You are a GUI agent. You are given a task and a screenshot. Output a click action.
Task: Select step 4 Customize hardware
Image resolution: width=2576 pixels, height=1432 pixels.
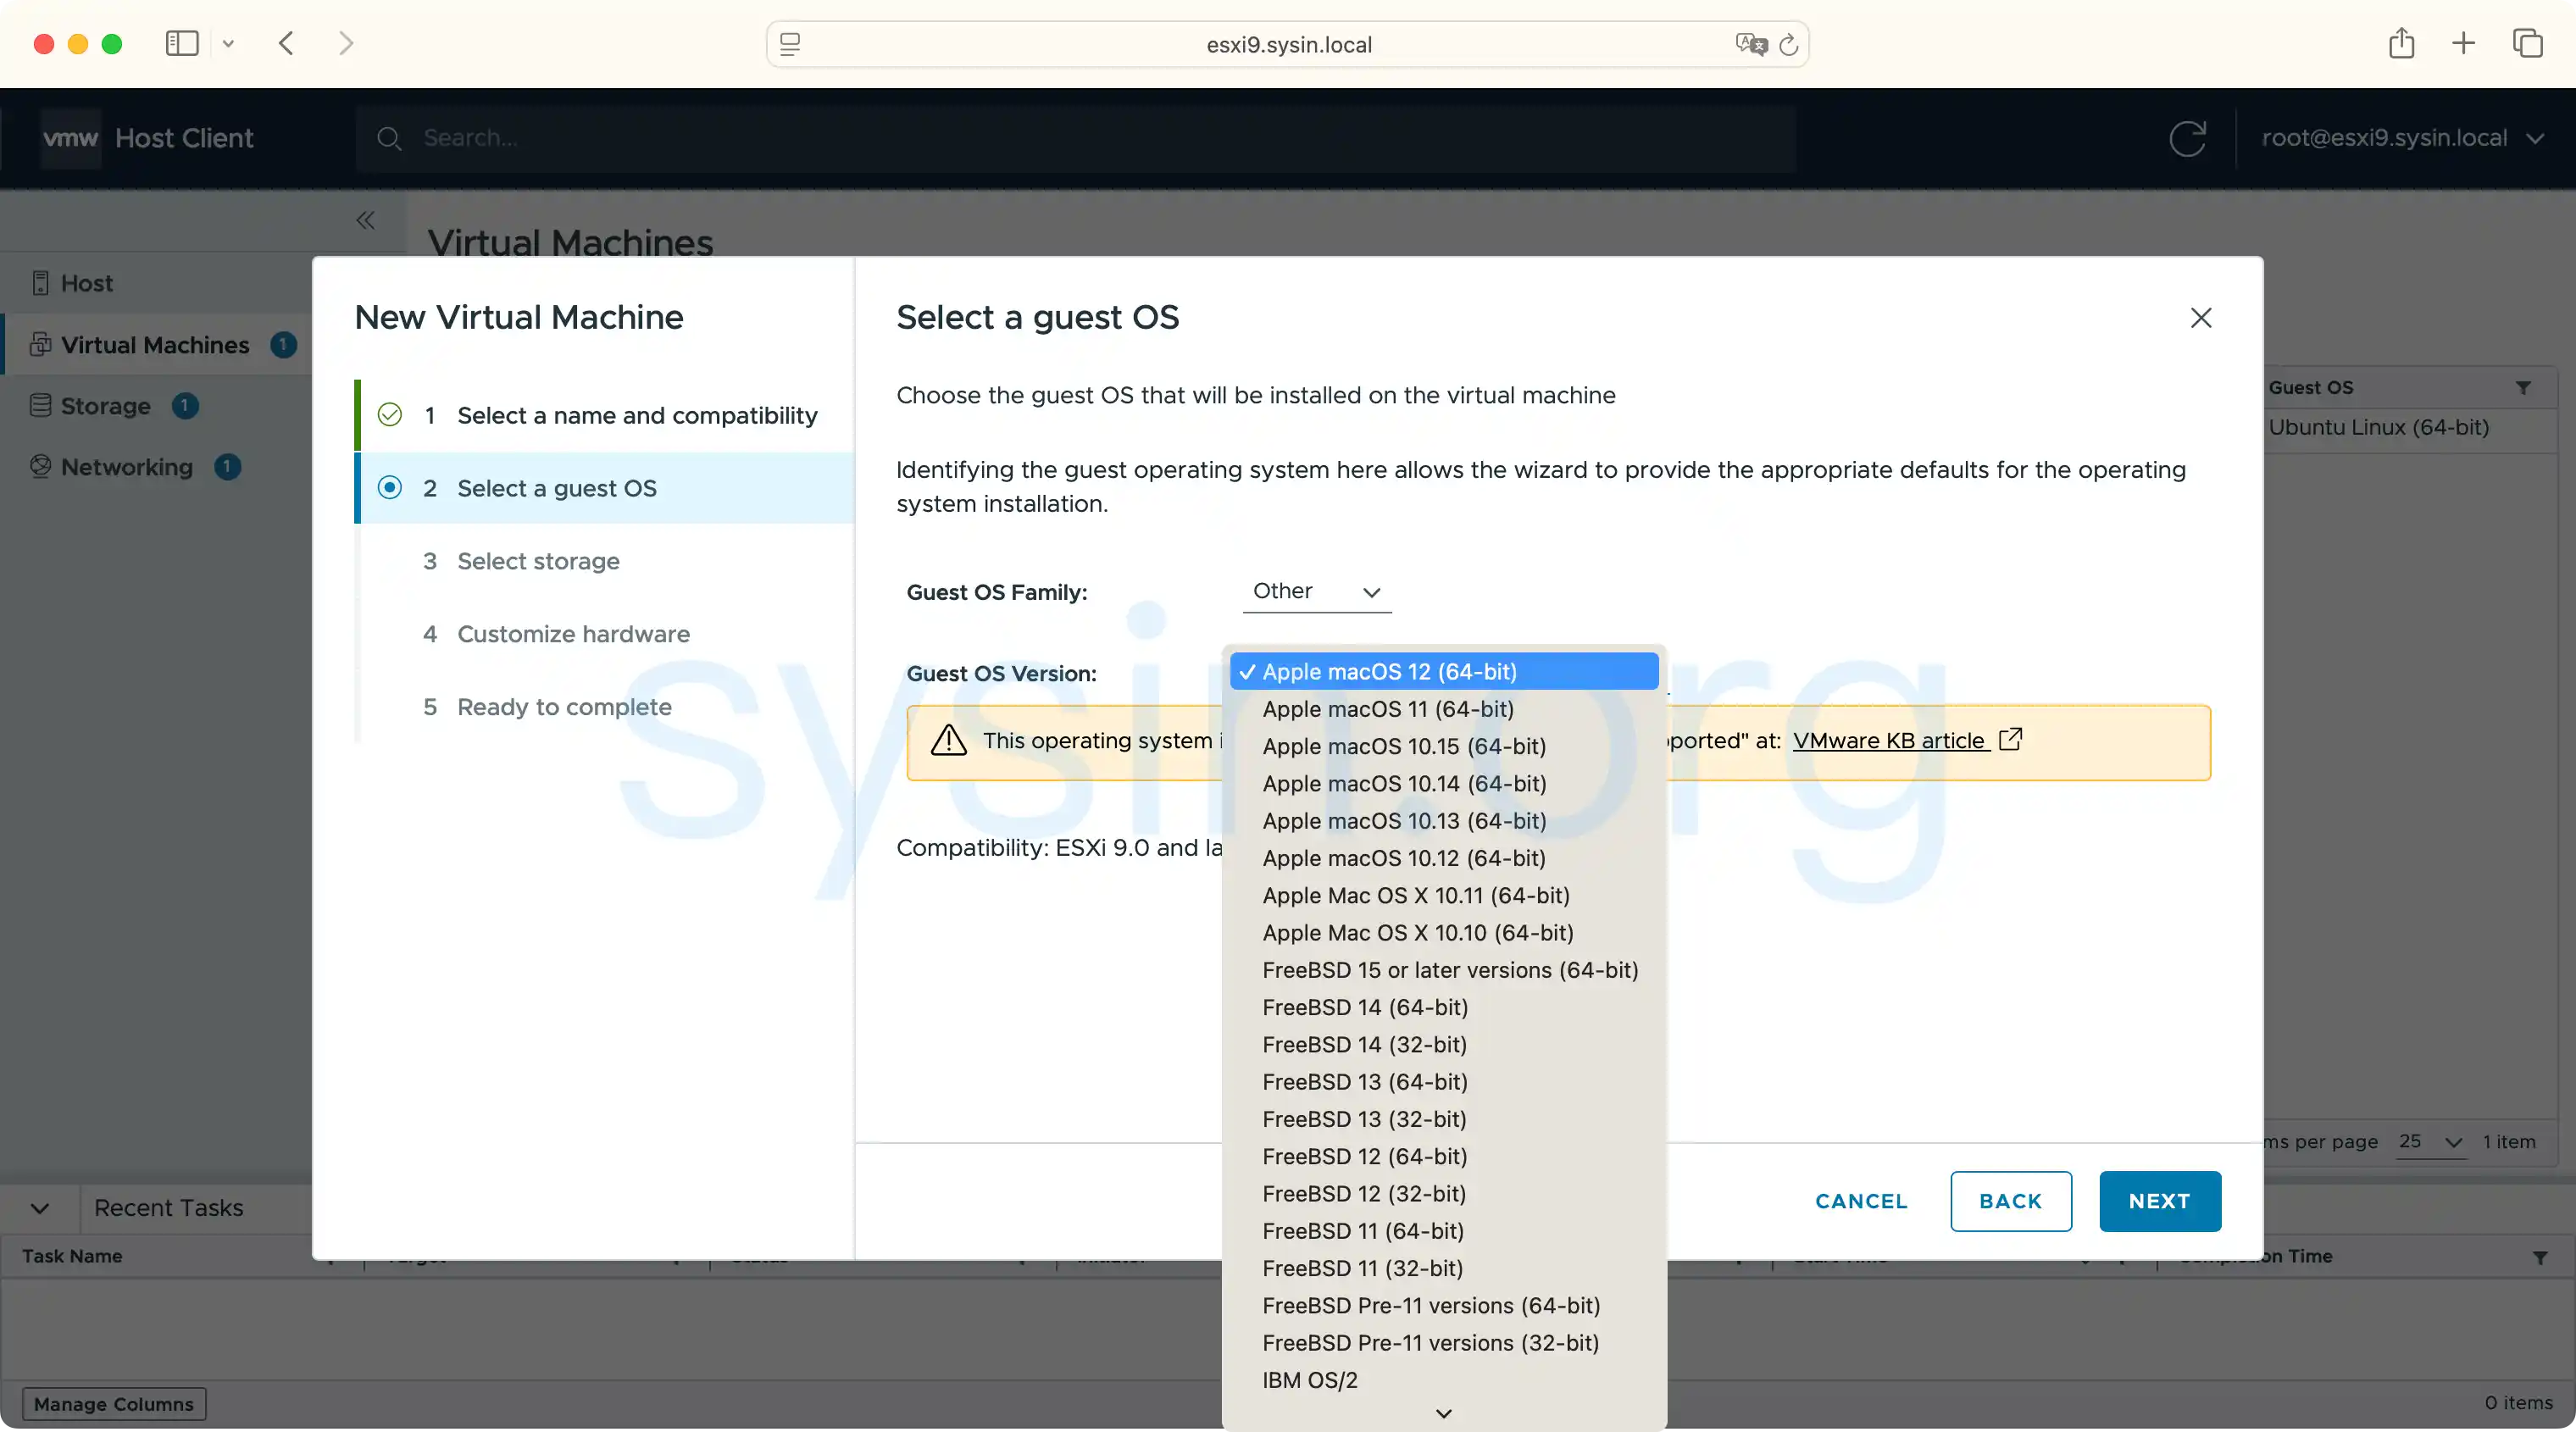tap(606, 634)
